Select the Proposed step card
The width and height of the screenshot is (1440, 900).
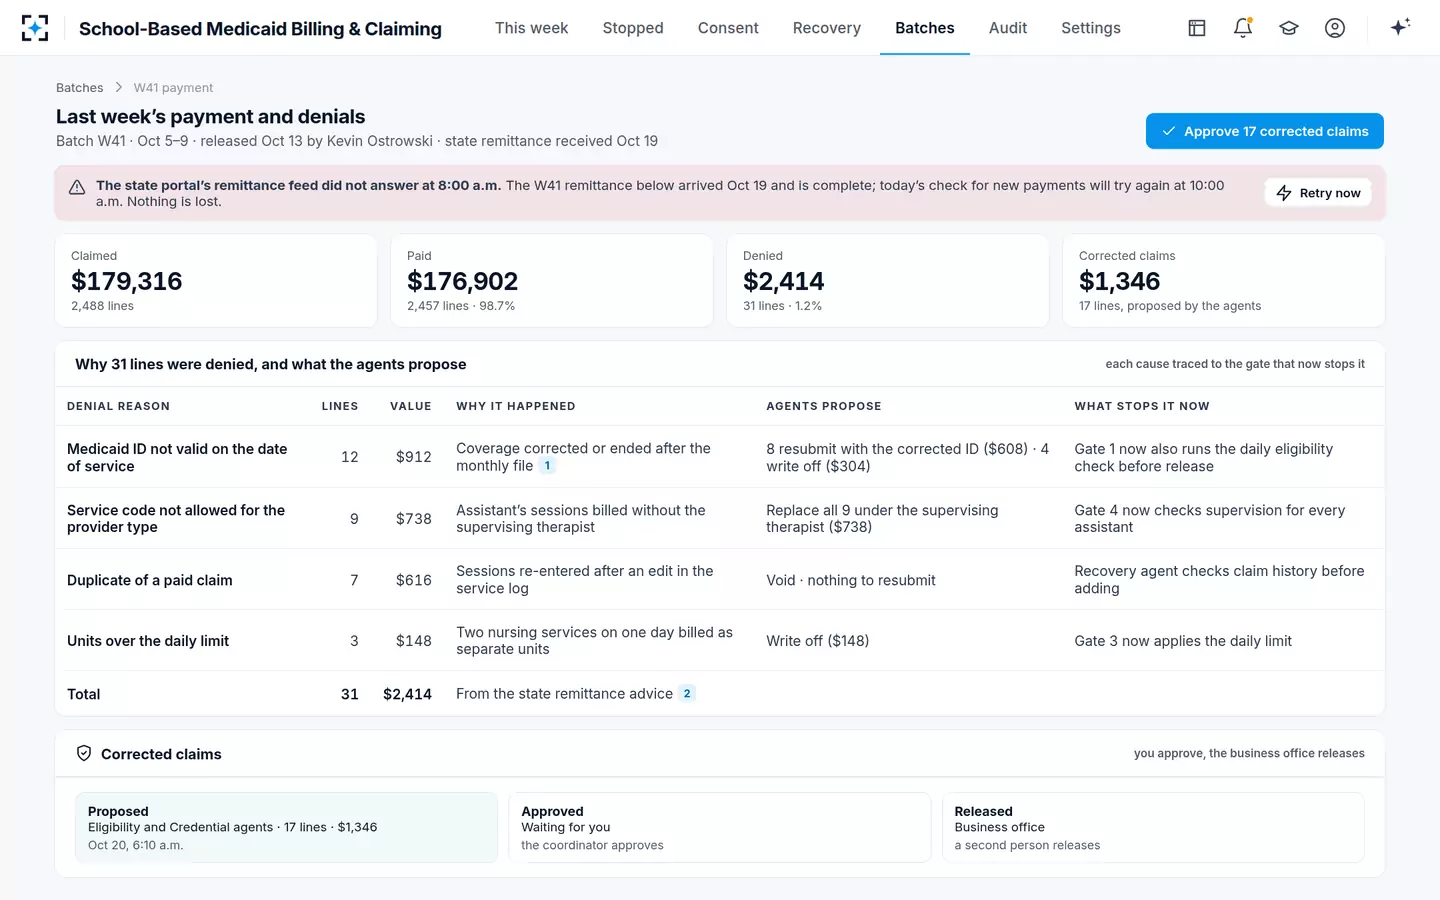click(x=286, y=828)
